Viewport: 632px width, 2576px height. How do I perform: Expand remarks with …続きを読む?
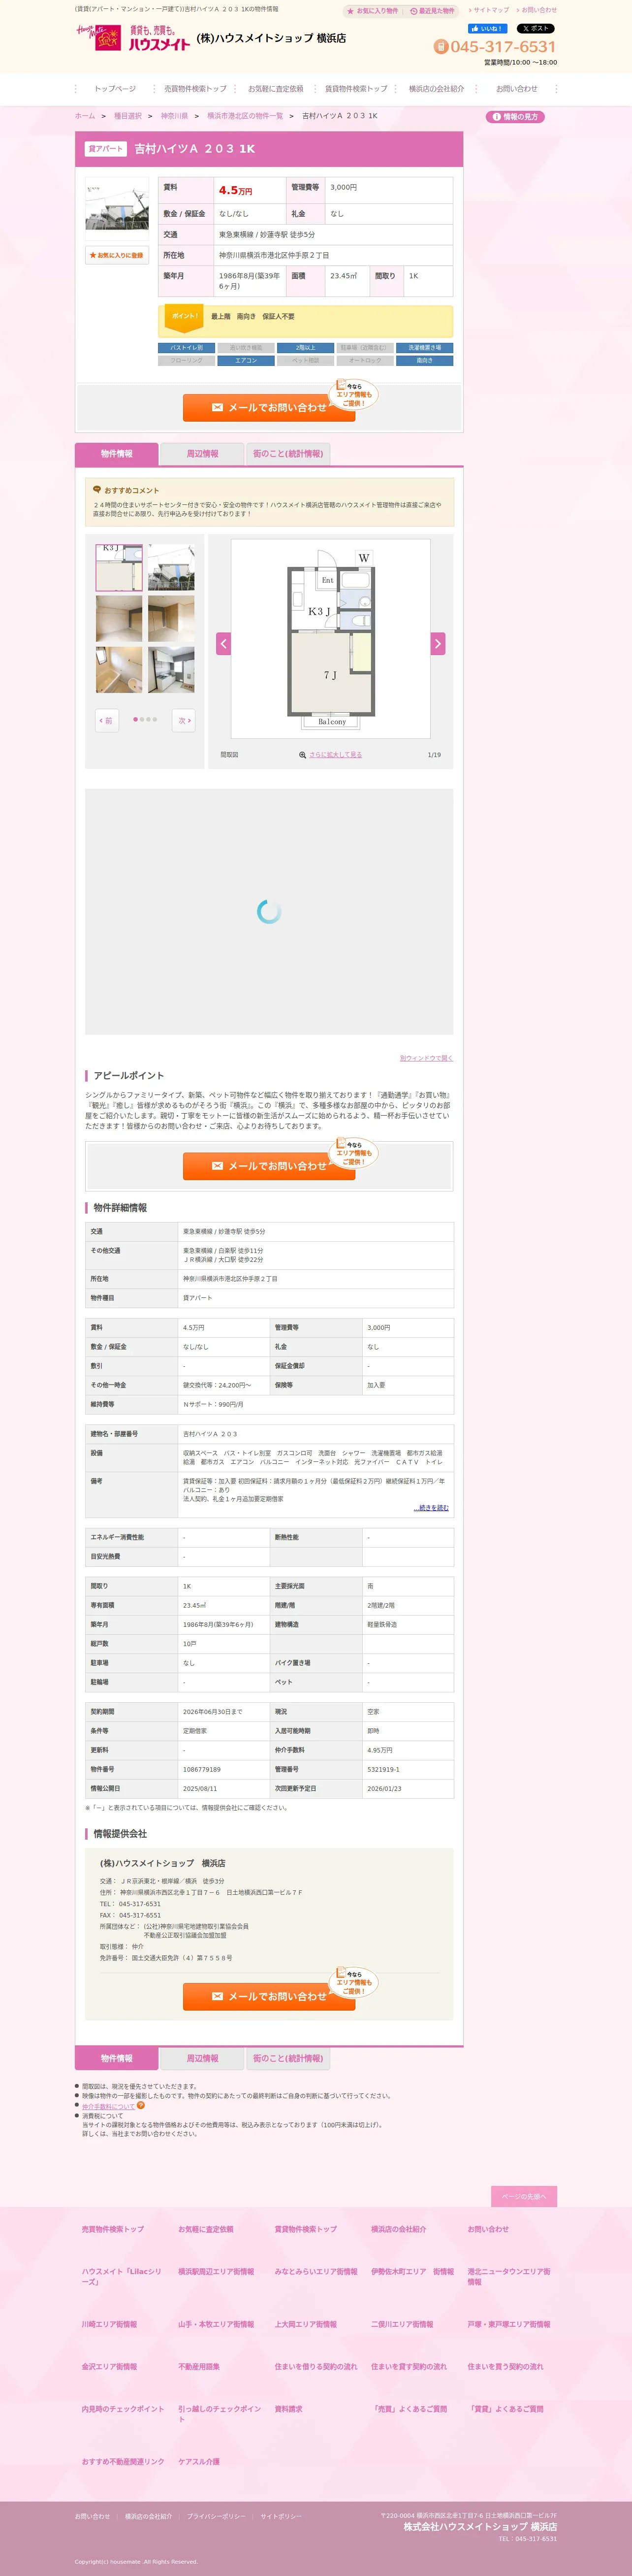[x=431, y=1508]
